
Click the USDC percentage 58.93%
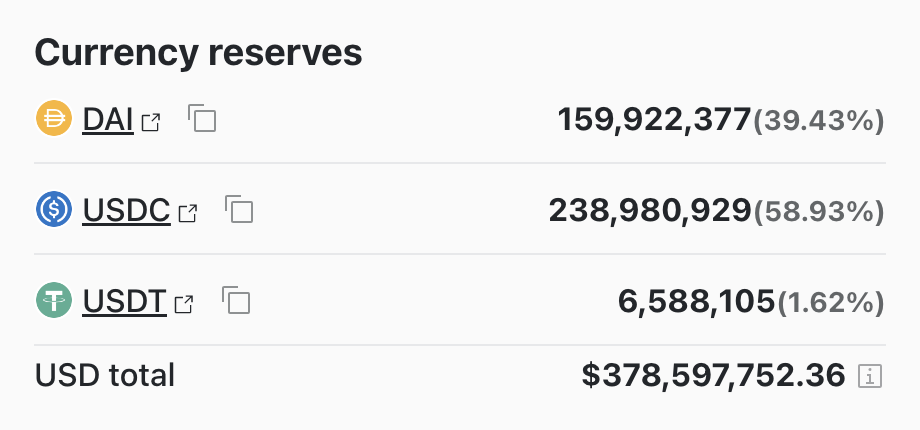(819, 212)
